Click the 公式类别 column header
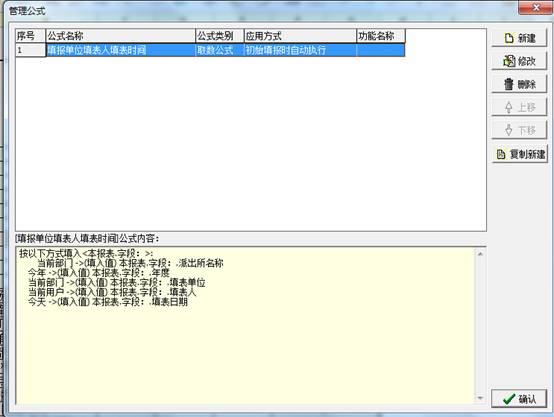Viewport: 554px width, 417px height. point(220,36)
